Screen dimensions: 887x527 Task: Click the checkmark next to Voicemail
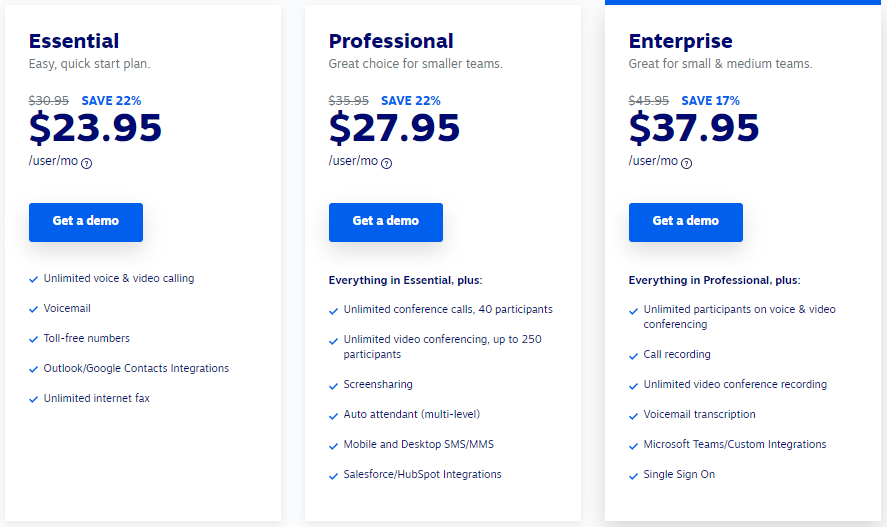pos(33,309)
